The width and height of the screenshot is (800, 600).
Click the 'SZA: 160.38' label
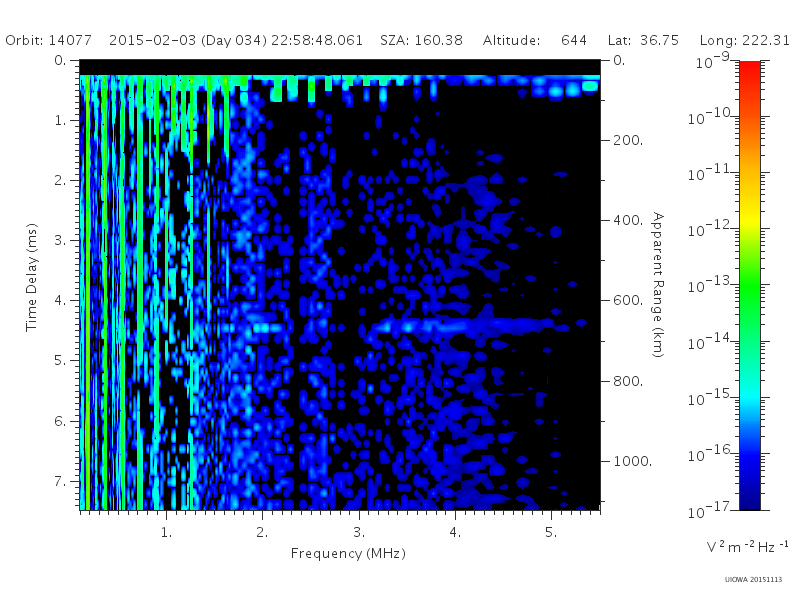[421, 40]
